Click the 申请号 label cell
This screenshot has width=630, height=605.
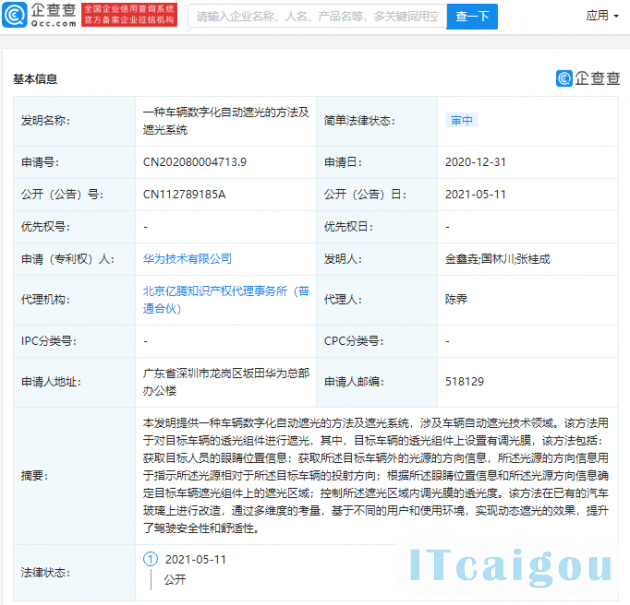pos(74,162)
